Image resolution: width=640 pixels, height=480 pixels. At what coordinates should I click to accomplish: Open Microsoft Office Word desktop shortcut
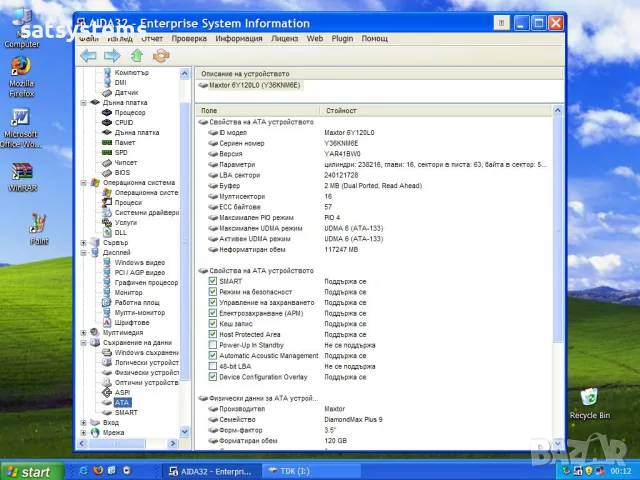coord(20,128)
